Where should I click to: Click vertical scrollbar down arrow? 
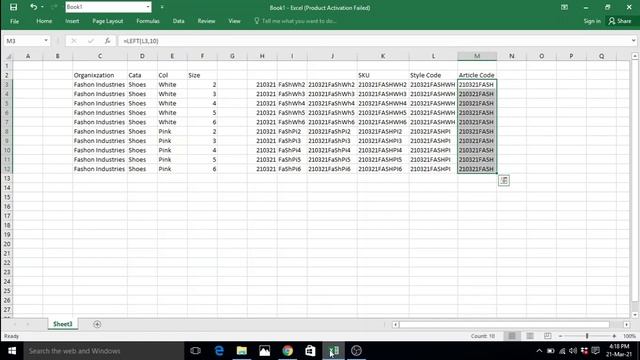(635, 315)
